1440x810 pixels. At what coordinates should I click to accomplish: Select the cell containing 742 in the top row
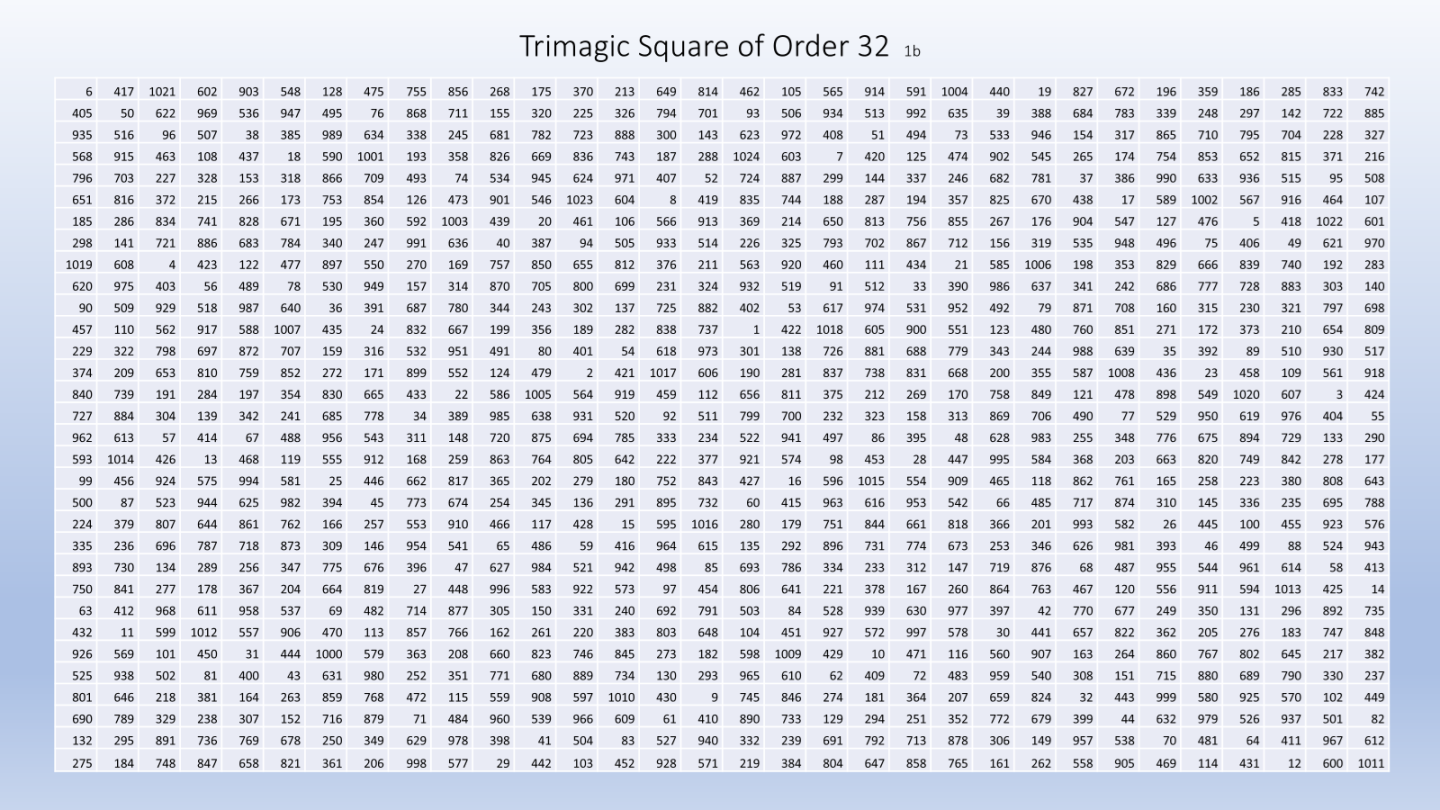click(x=1370, y=92)
